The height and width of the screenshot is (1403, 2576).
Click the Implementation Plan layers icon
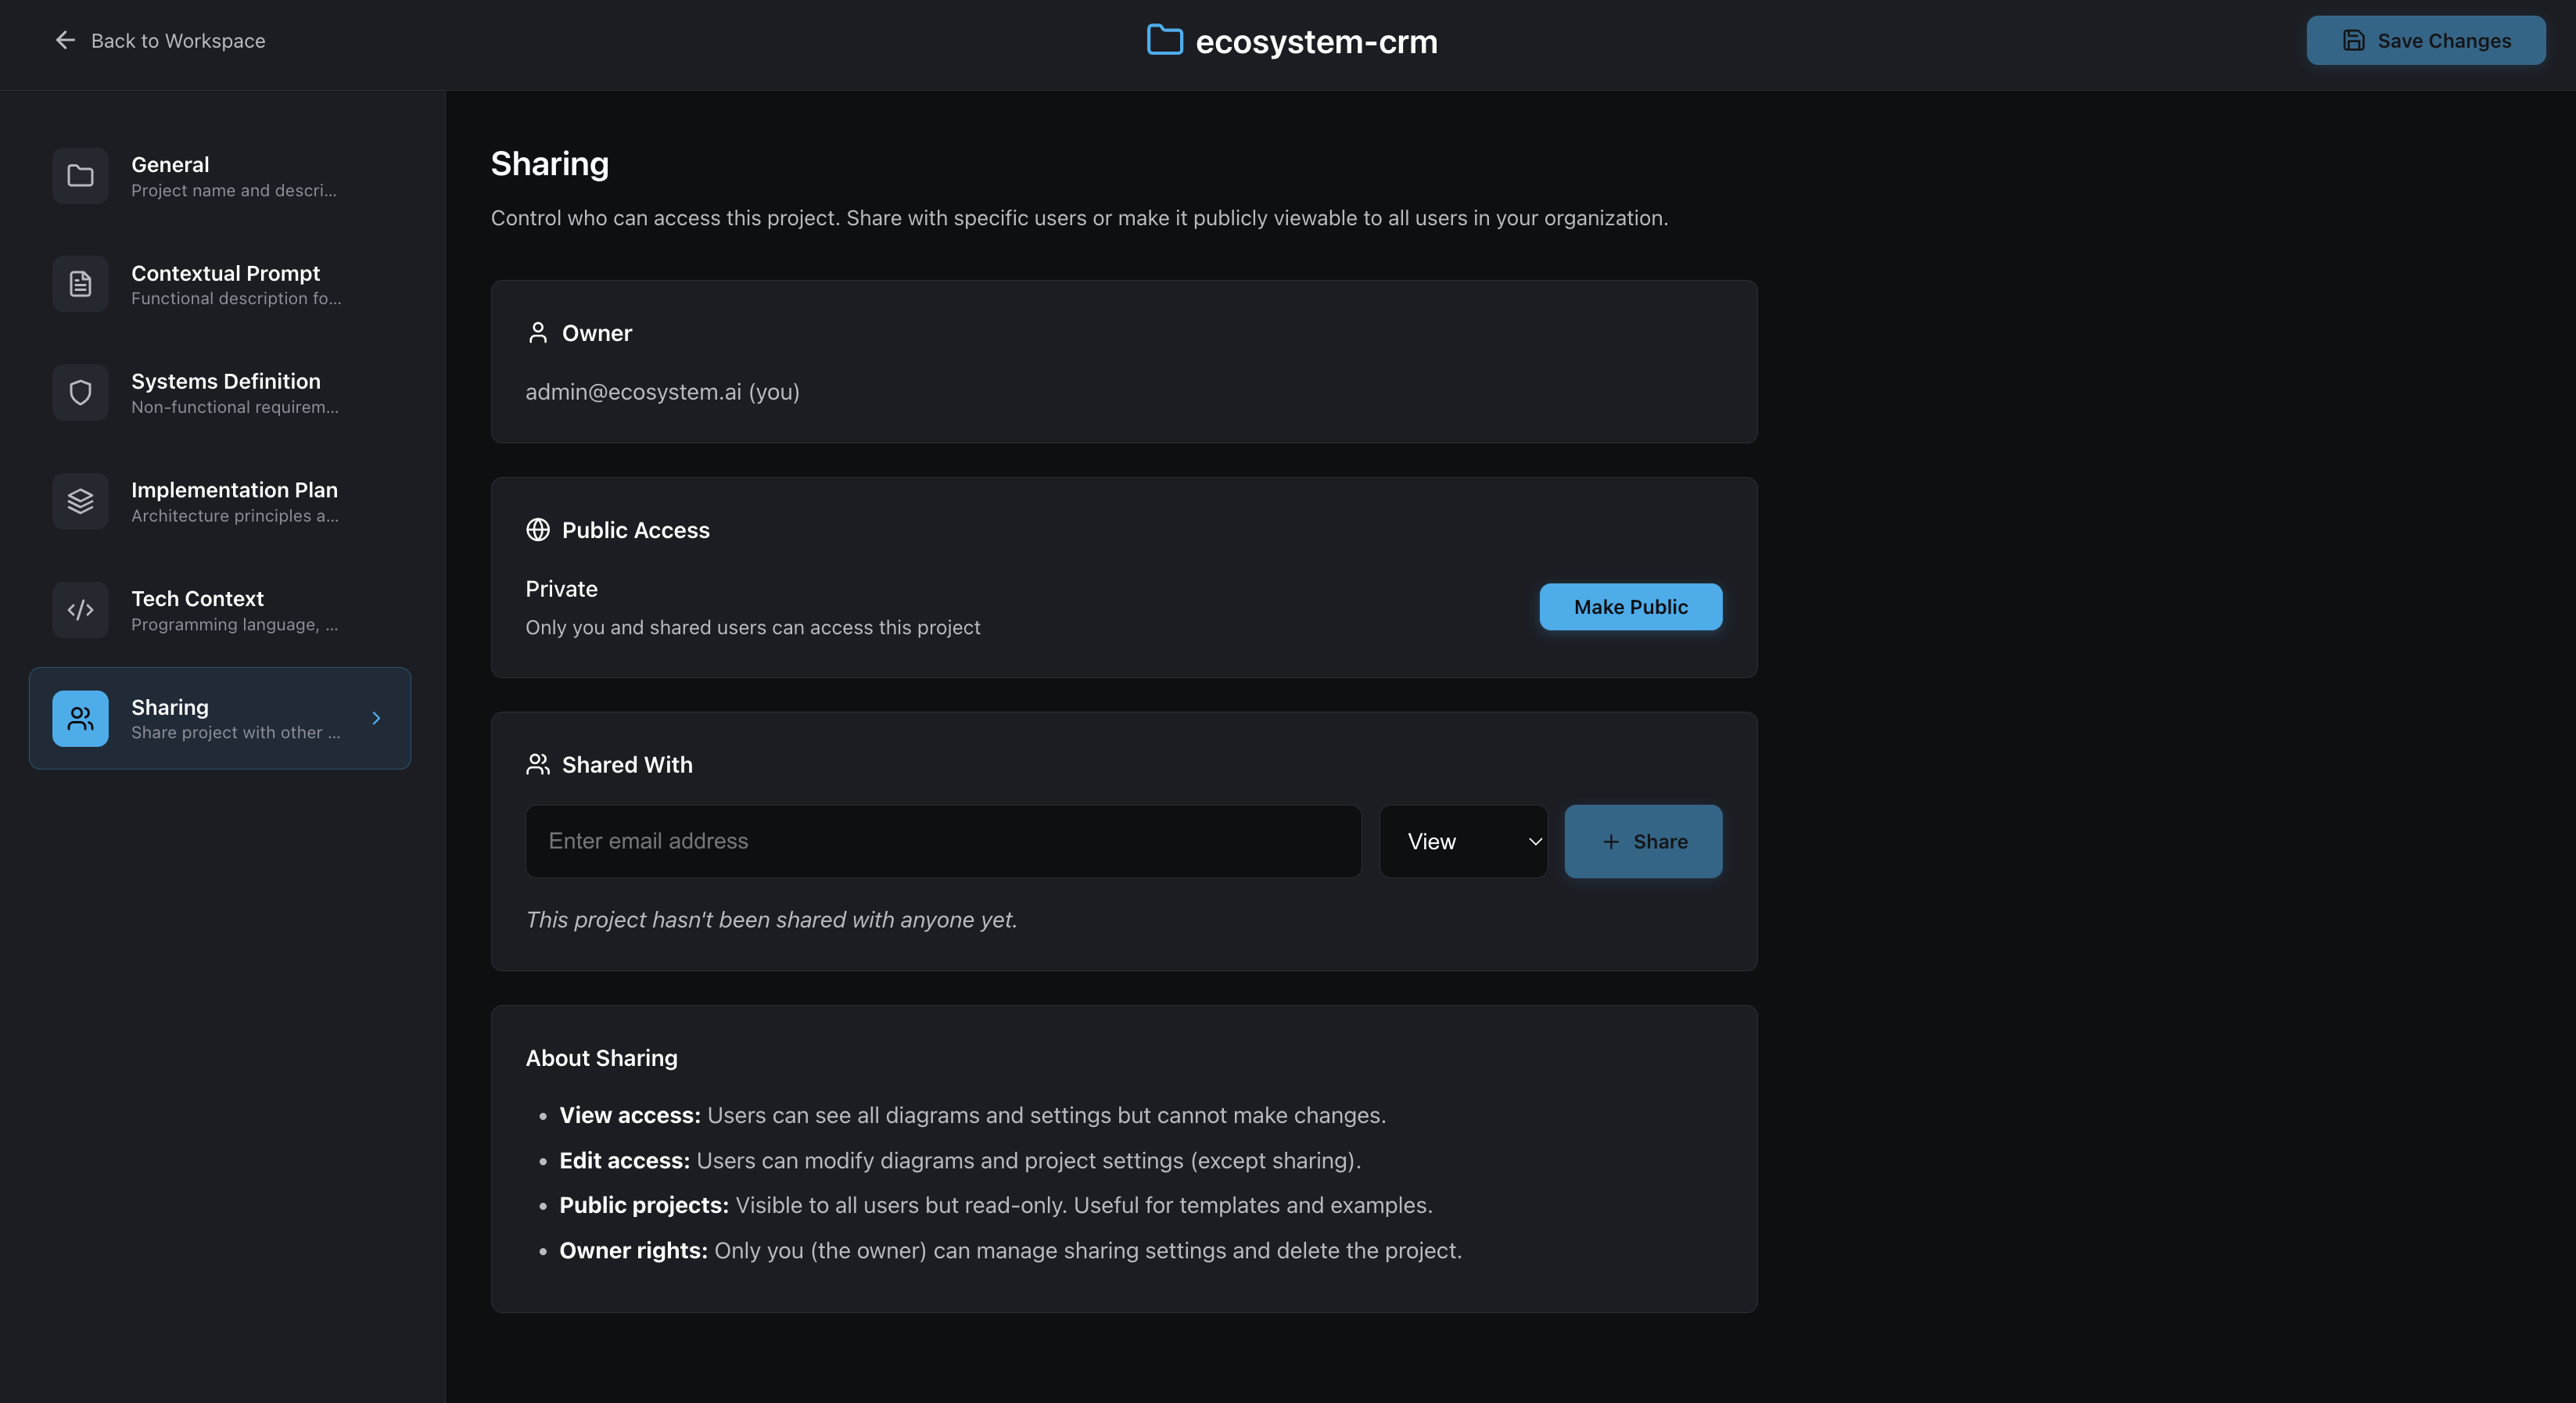(80, 501)
